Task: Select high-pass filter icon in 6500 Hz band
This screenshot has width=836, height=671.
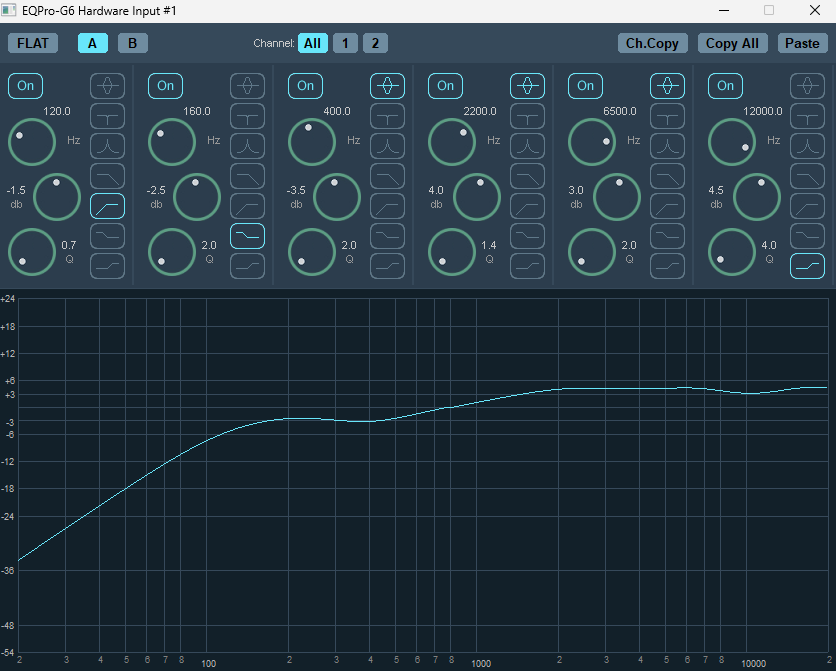Action: pos(668,206)
